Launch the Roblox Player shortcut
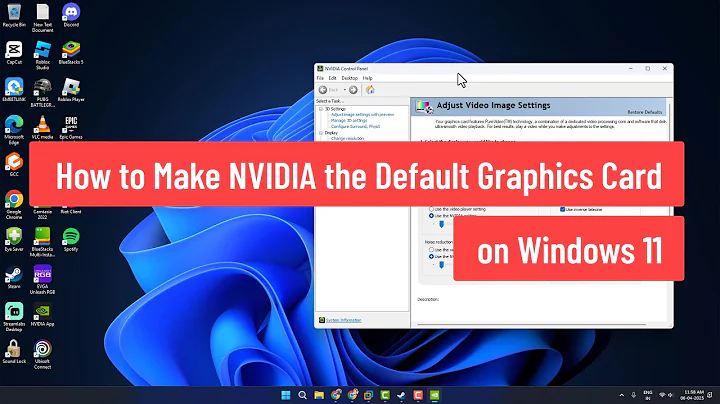 coord(71,90)
